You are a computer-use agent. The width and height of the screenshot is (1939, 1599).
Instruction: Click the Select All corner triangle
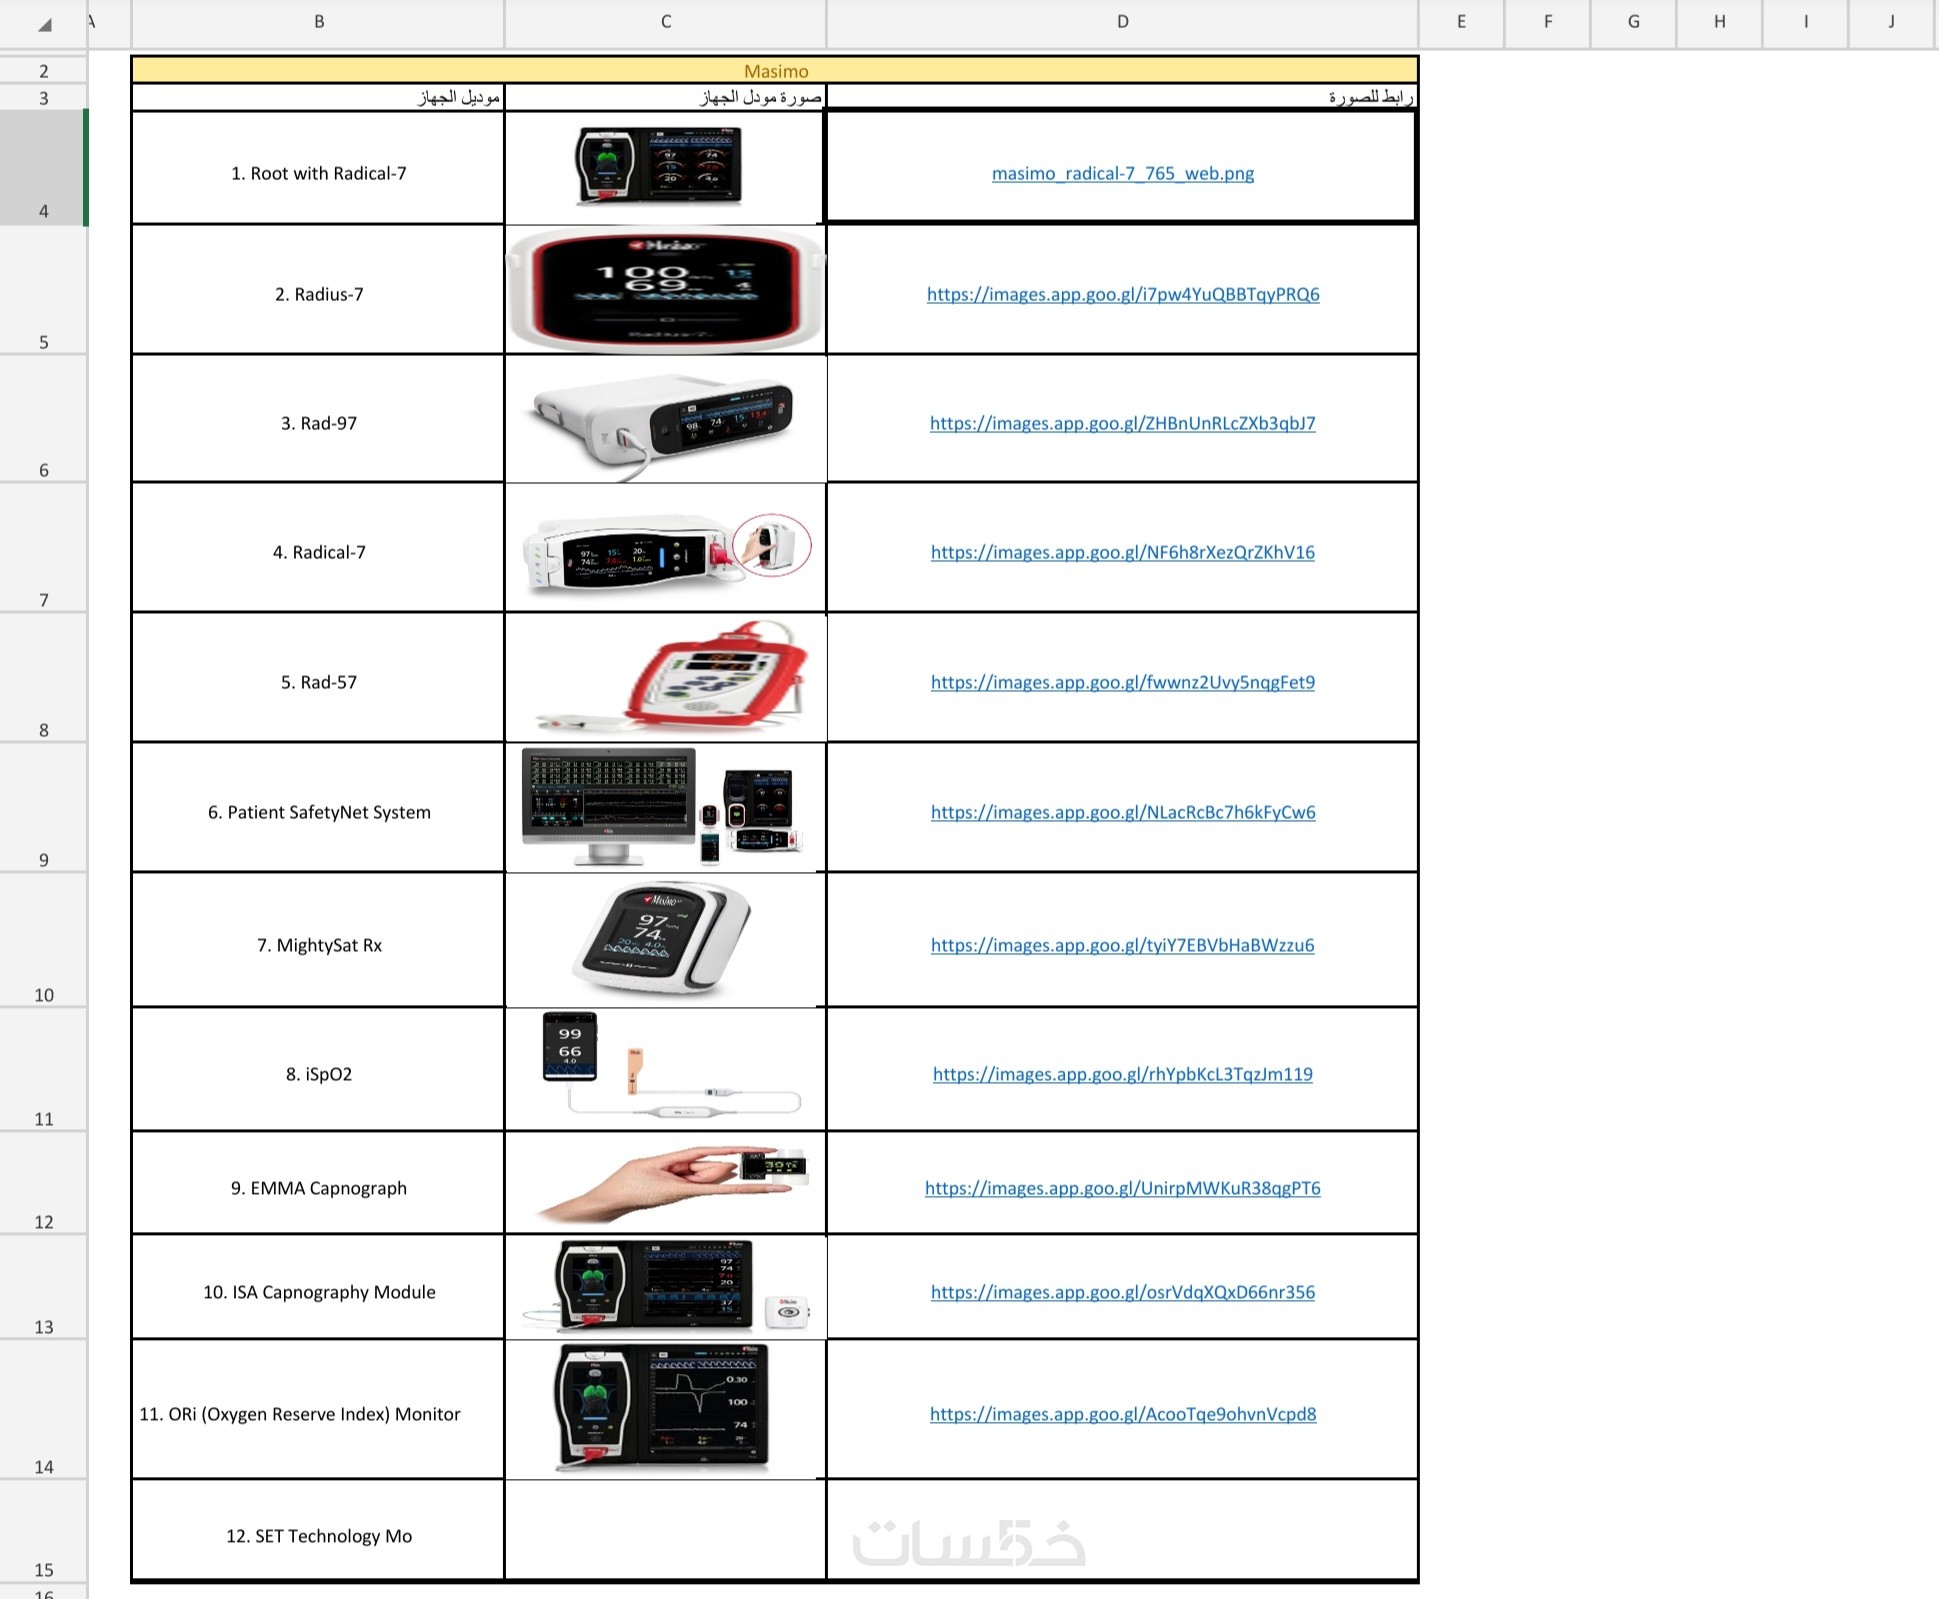(44, 24)
